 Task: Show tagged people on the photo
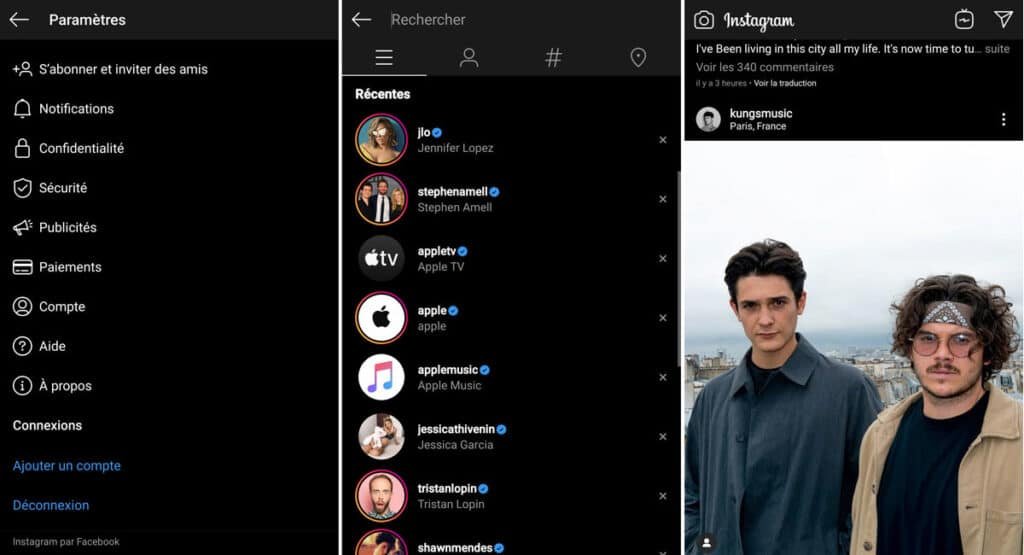click(706, 543)
